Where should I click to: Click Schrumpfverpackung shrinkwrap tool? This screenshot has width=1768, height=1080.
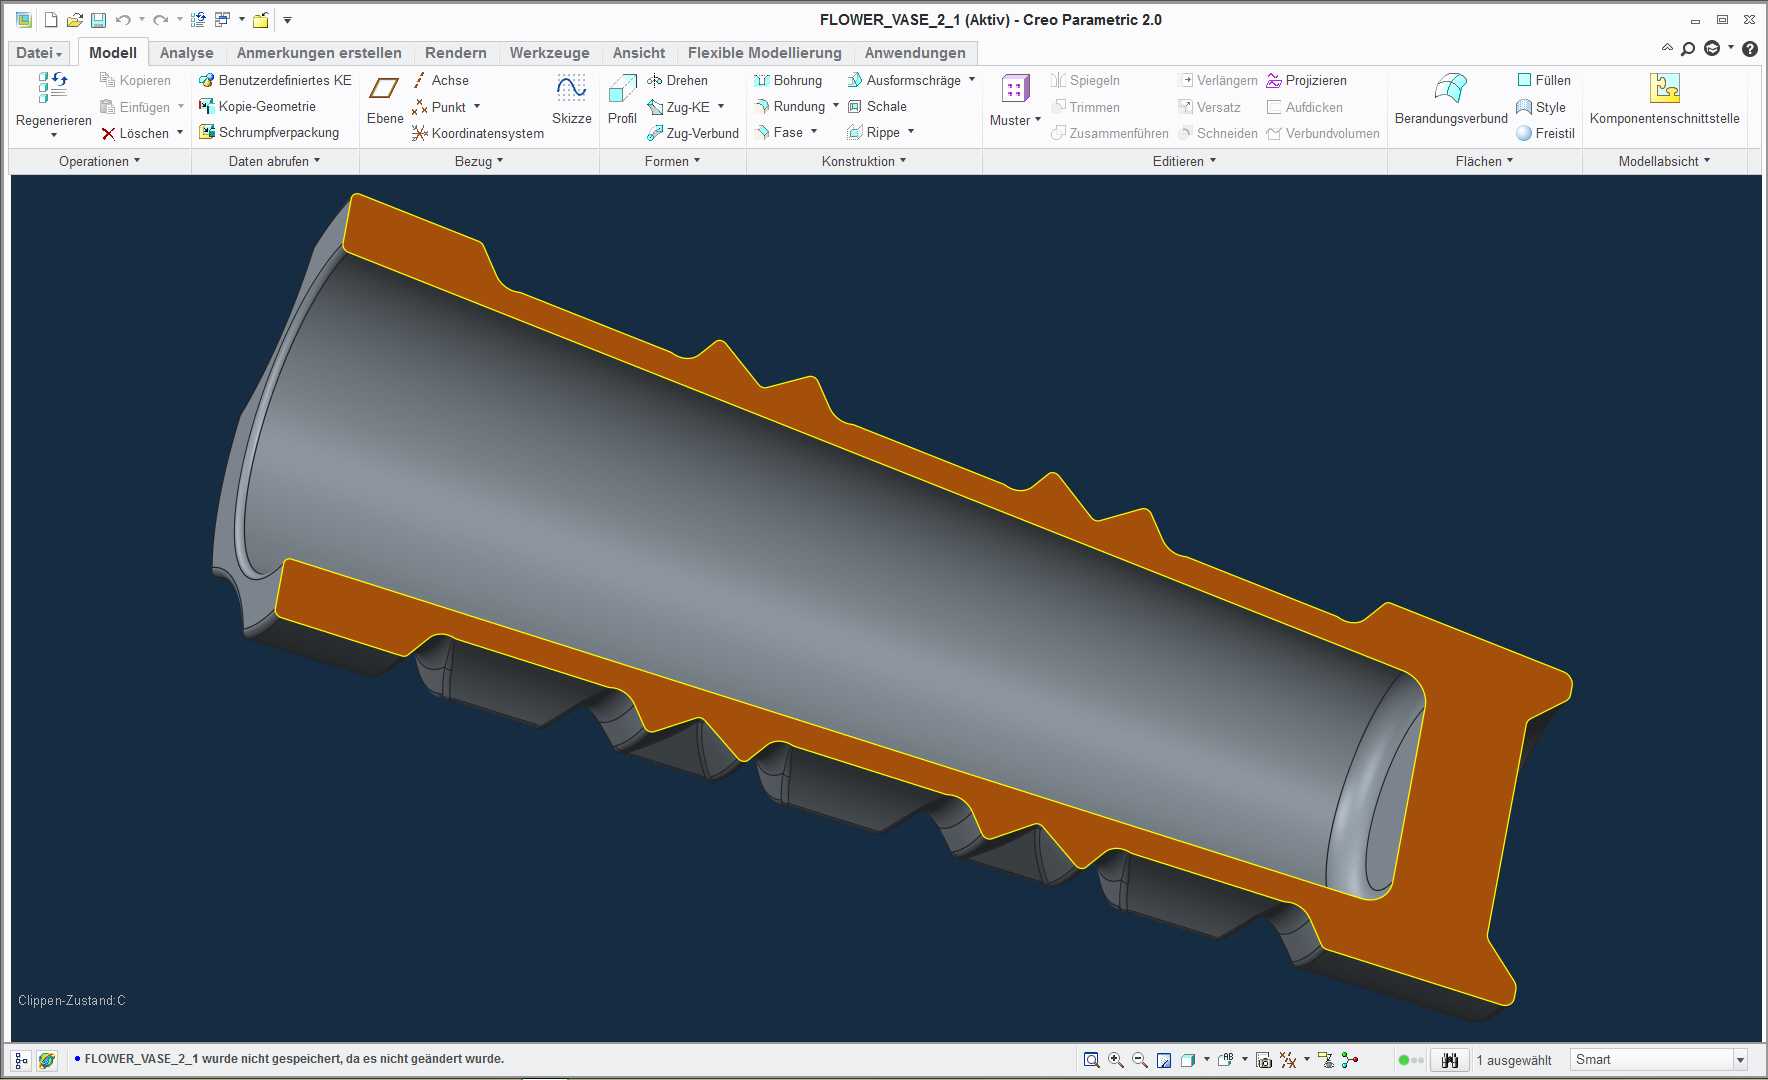tap(269, 132)
